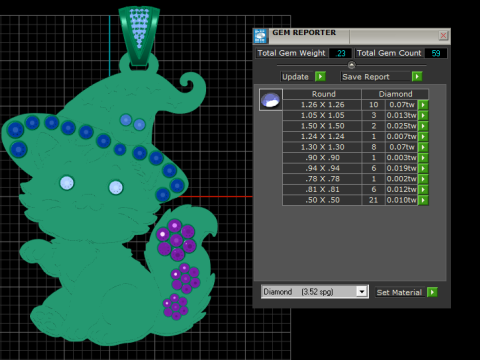Click the 0.013tw weight cell
This screenshot has width=480, height=360.
pyautogui.click(x=402, y=115)
